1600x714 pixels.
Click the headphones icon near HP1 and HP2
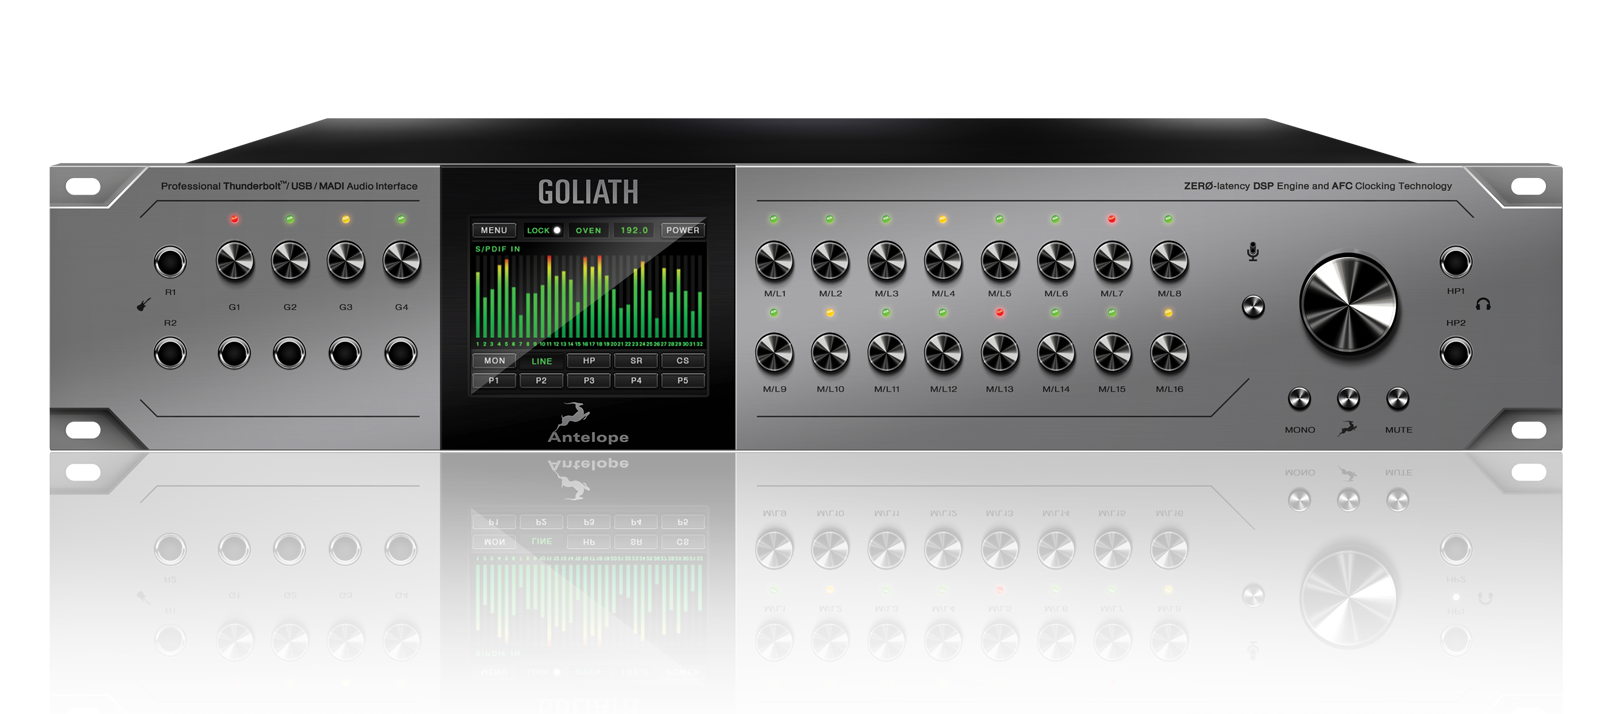click(1483, 304)
